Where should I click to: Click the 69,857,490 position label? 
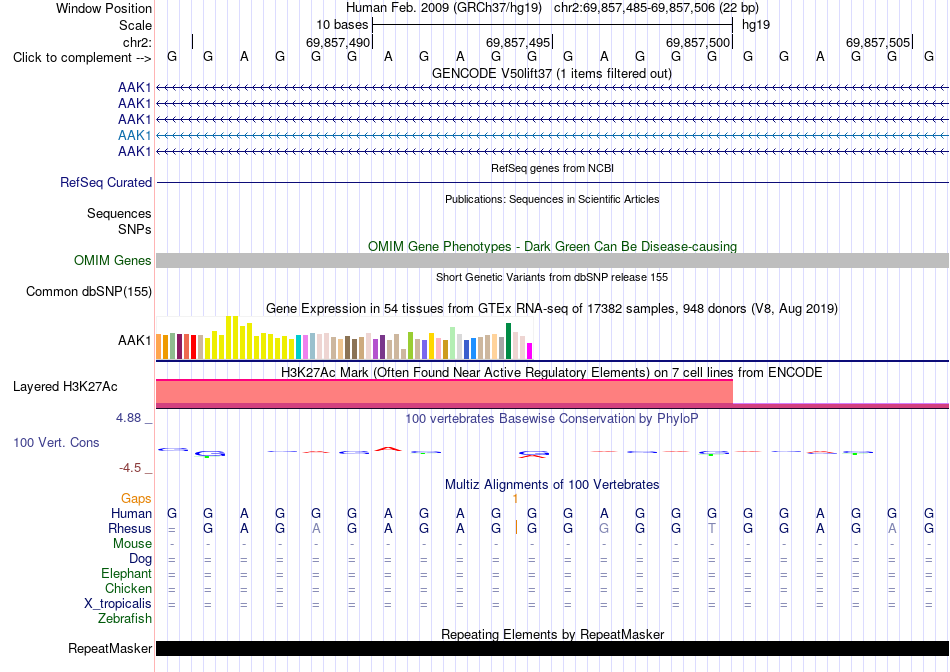pos(337,42)
